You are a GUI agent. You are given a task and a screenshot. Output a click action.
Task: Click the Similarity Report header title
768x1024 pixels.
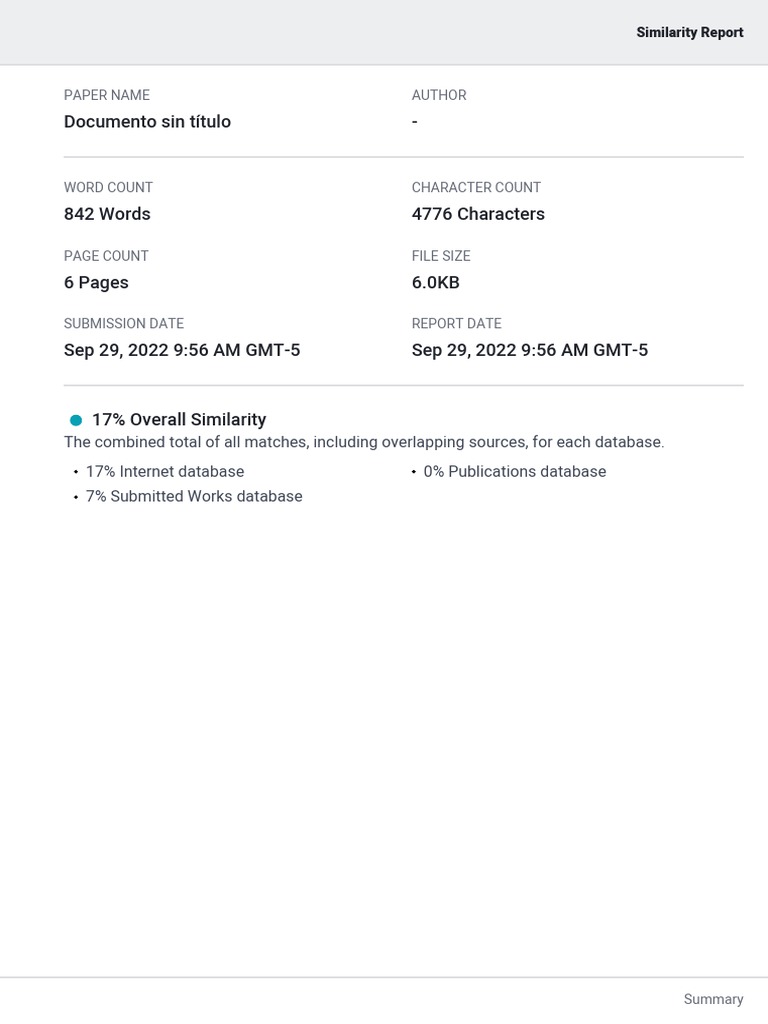click(x=689, y=32)
